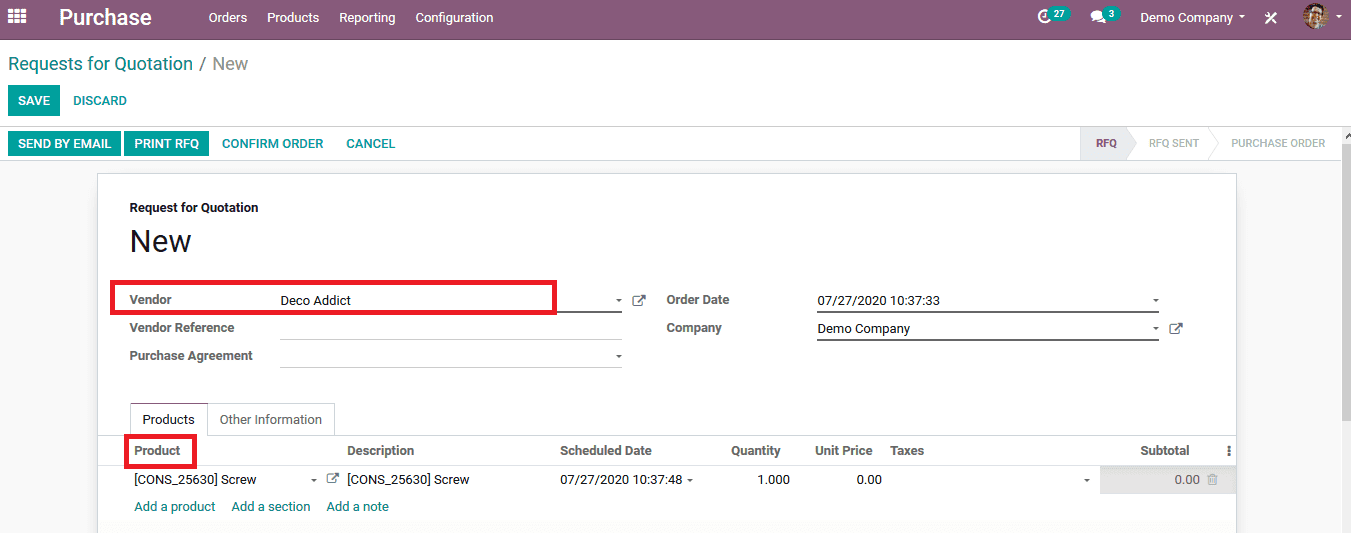Sort by Quantity column header
The height and width of the screenshot is (533, 1351).
(x=756, y=451)
